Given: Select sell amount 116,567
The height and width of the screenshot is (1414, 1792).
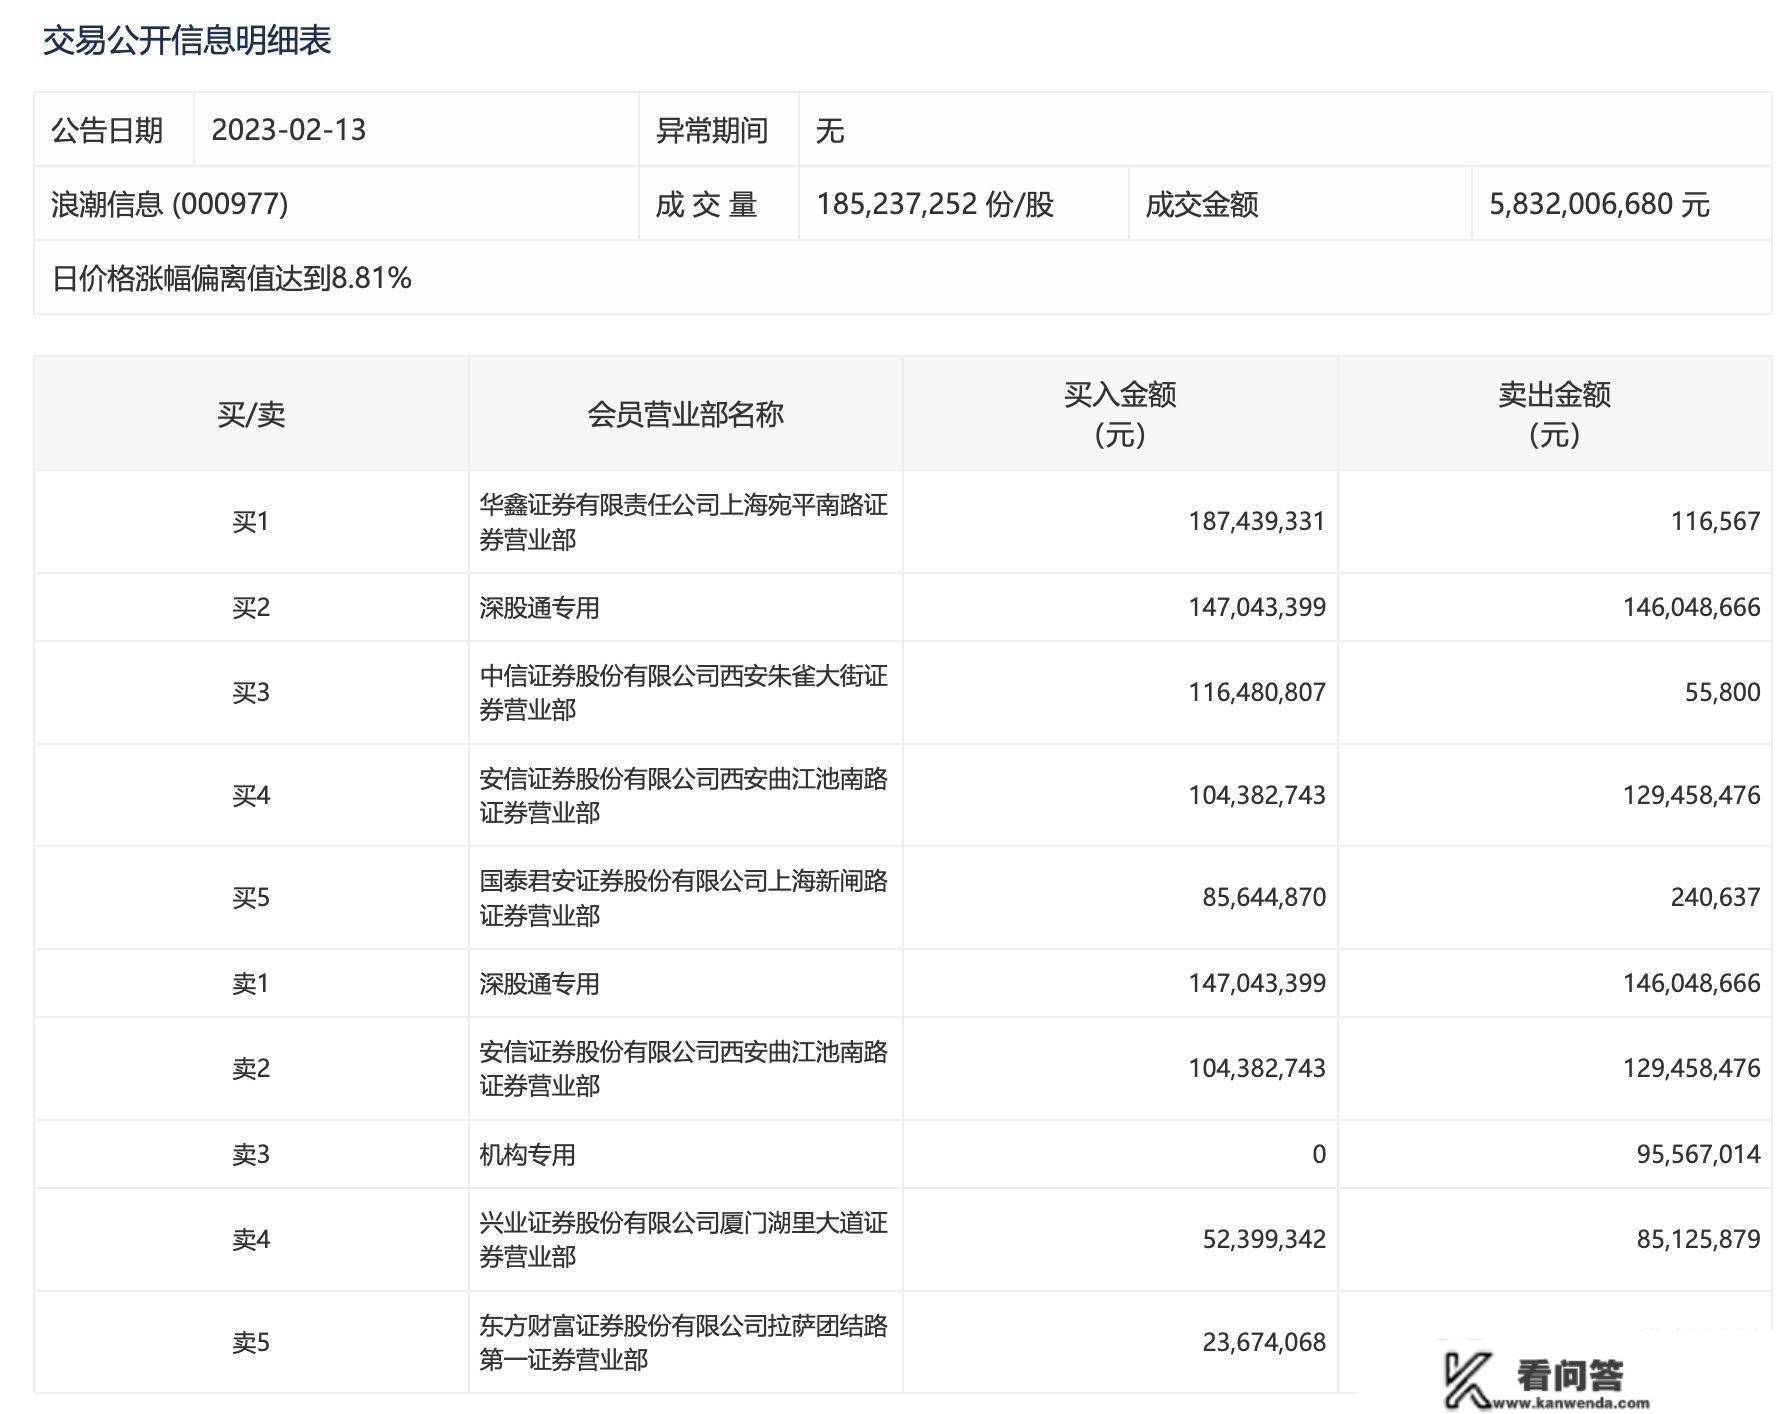Looking at the screenshot, I should (1715, 522).
